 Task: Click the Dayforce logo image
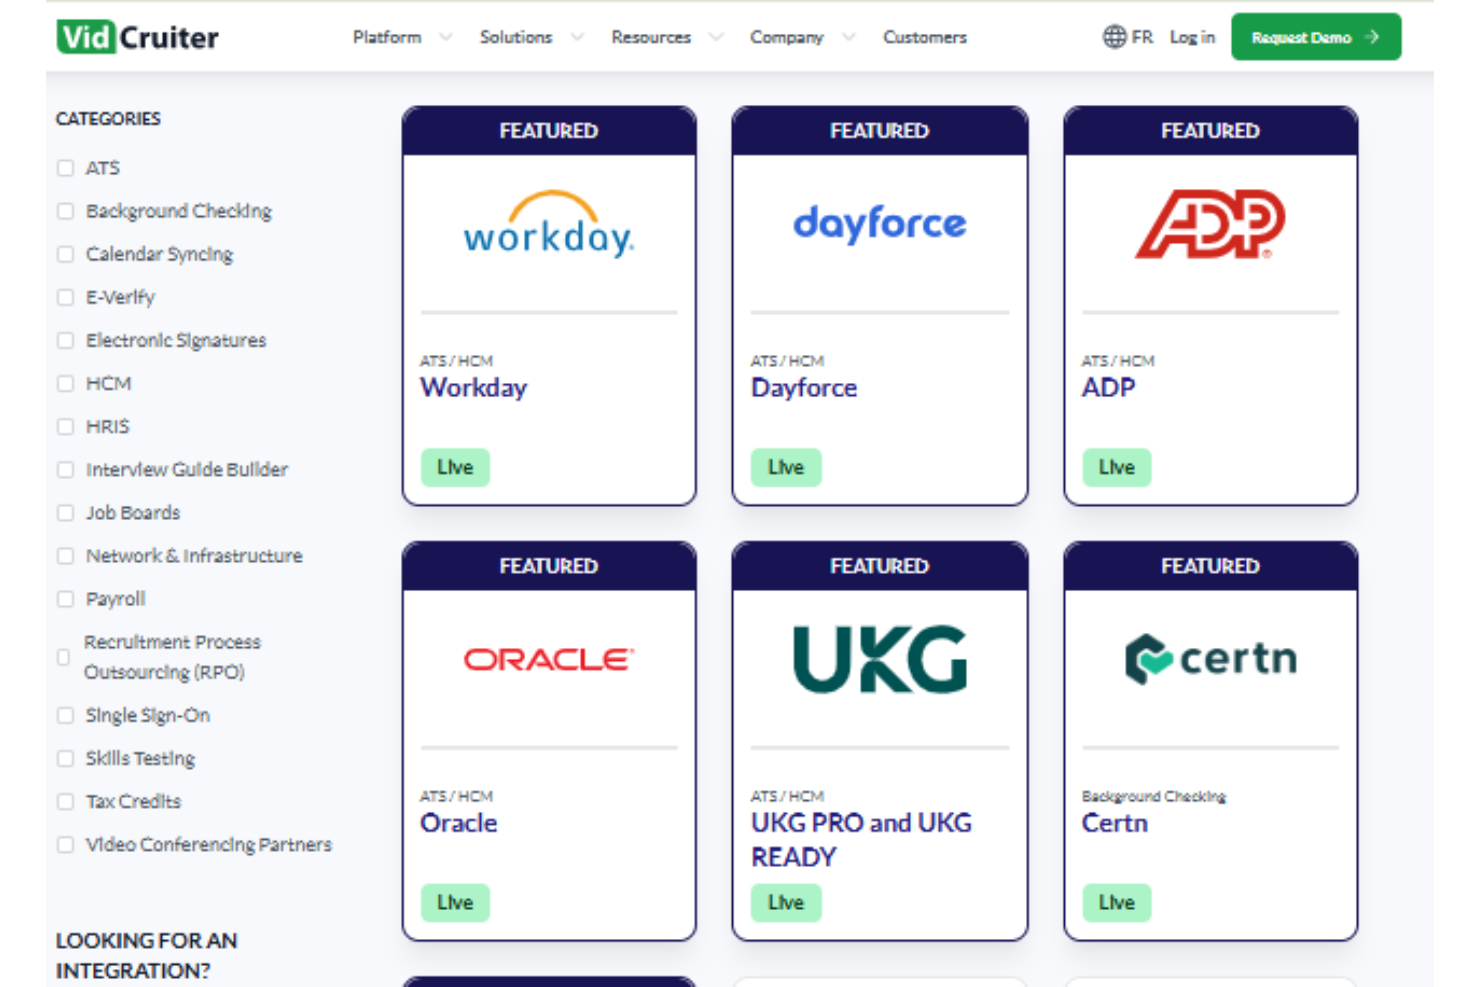coord(880,224)
